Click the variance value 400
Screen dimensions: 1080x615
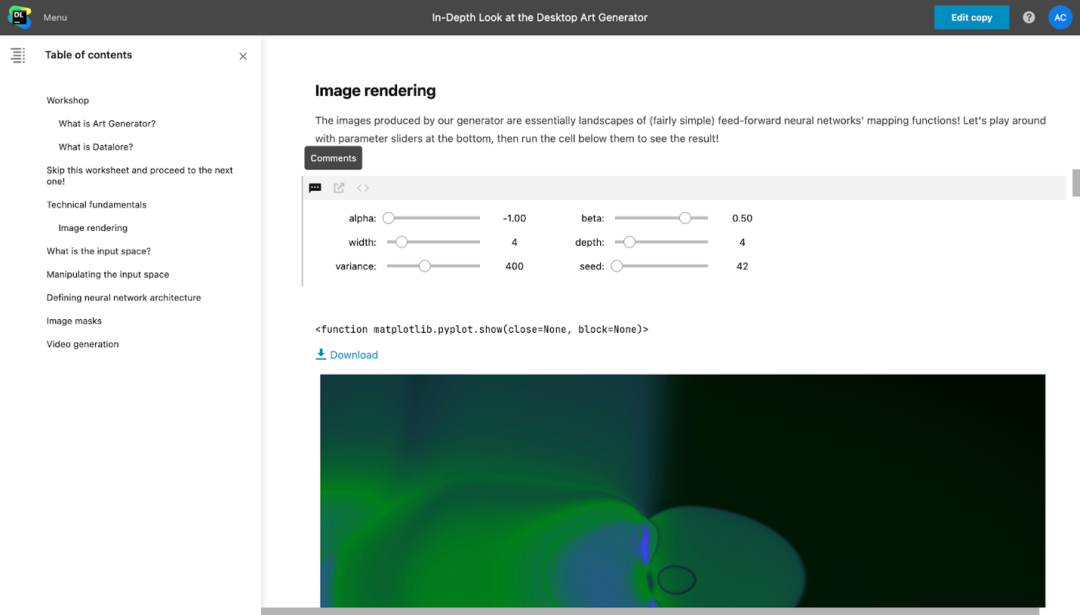(514, 267)
